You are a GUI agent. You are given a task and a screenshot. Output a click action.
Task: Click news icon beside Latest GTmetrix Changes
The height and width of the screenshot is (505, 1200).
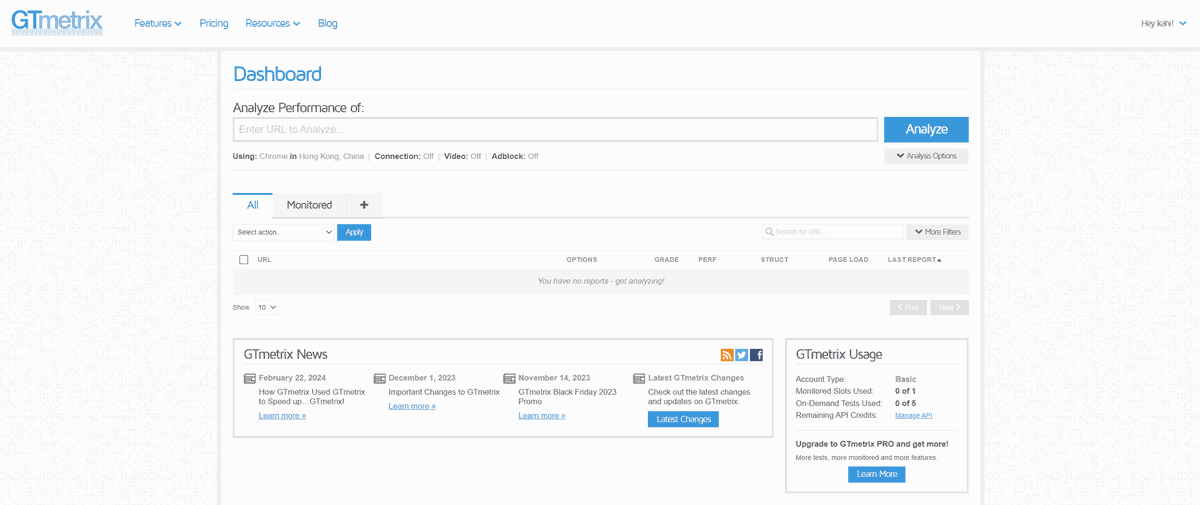(640, 379)
